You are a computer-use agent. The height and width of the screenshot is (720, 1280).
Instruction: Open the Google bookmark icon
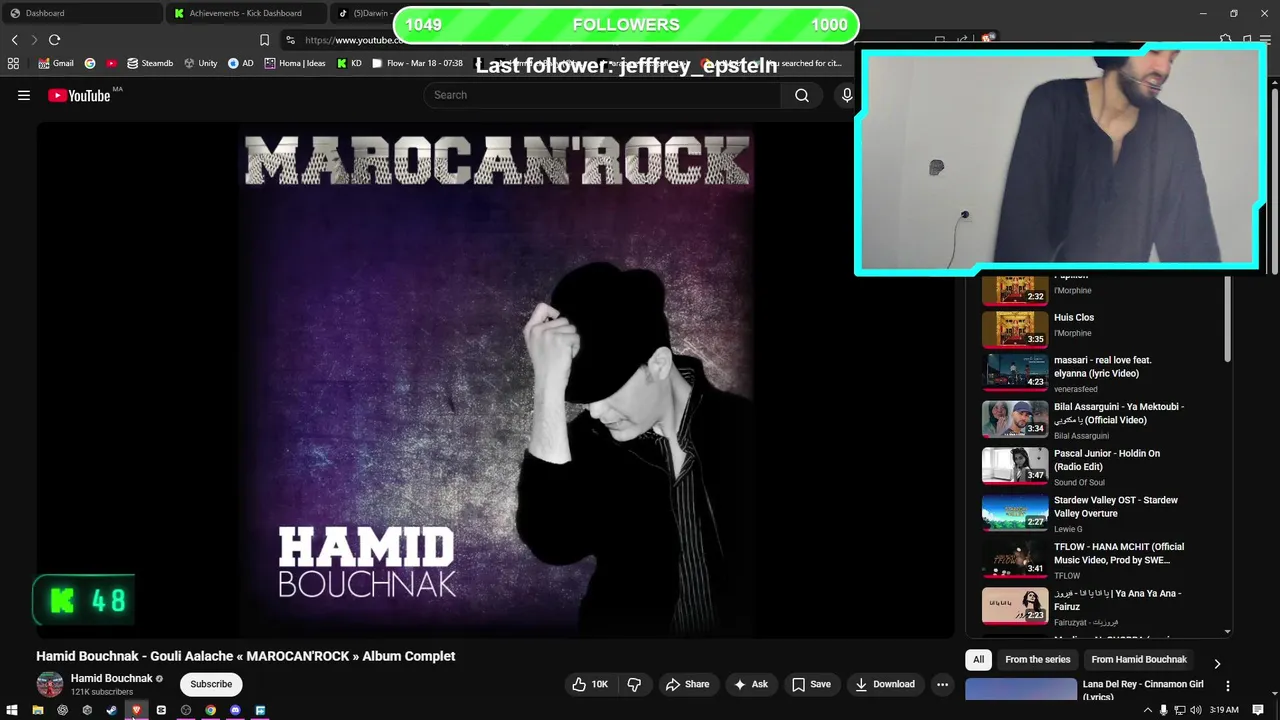click(x=90, y=63)
